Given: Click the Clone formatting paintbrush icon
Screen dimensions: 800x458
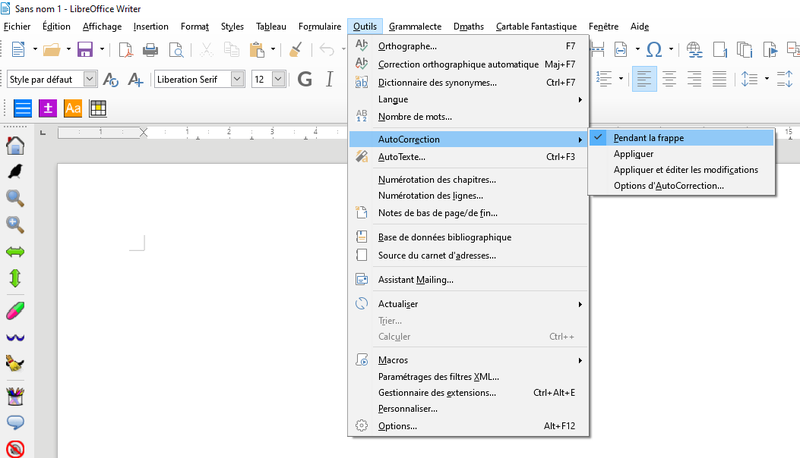Looking at the screenshot, I should click(x=296, y=49).
